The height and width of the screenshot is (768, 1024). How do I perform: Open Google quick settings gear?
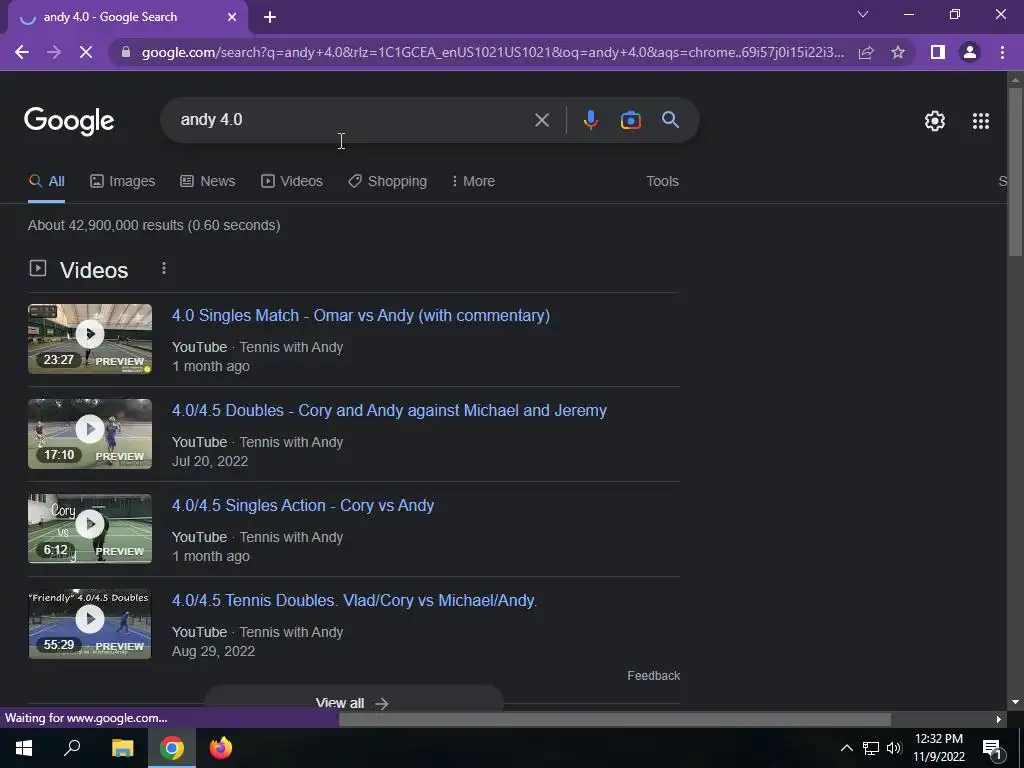point(935,121)
